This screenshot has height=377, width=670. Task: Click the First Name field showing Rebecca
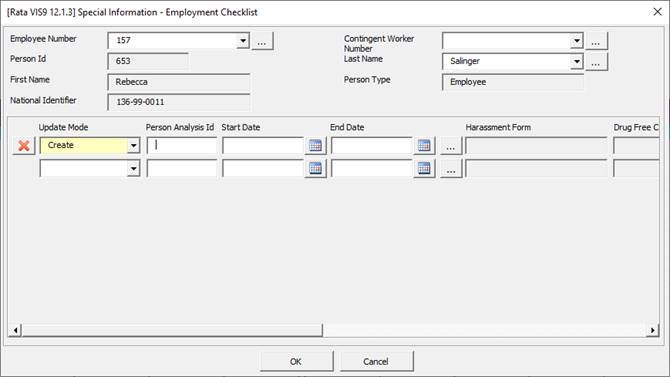(179, 82)
